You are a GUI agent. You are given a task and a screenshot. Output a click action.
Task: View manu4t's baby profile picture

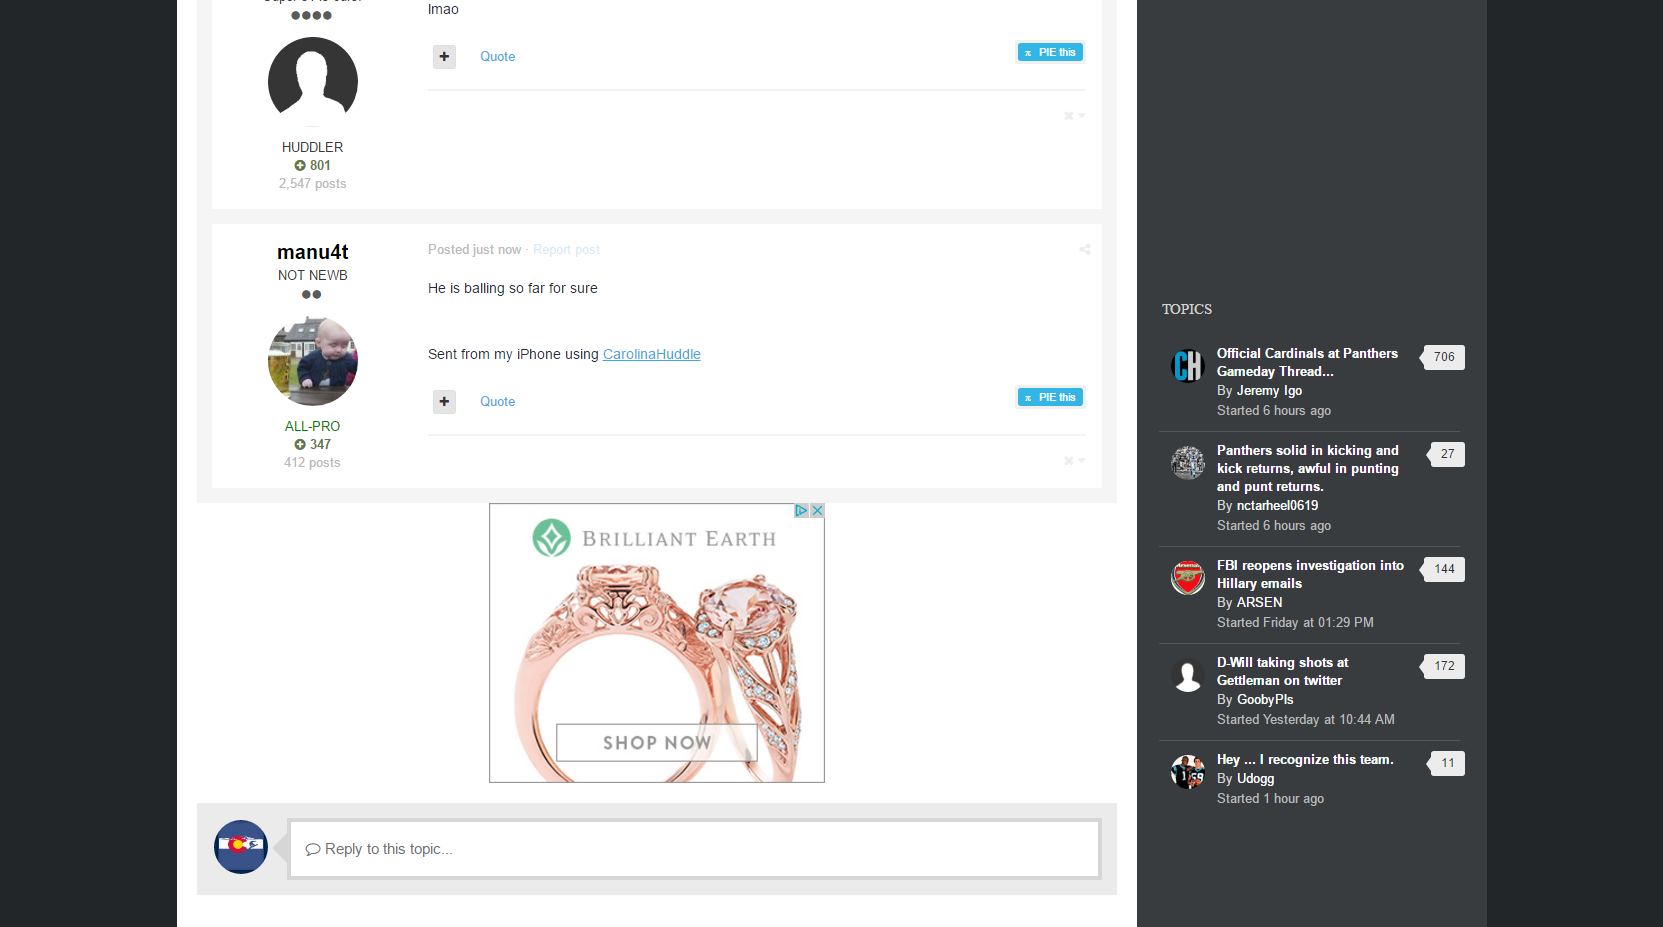(312, 361)
